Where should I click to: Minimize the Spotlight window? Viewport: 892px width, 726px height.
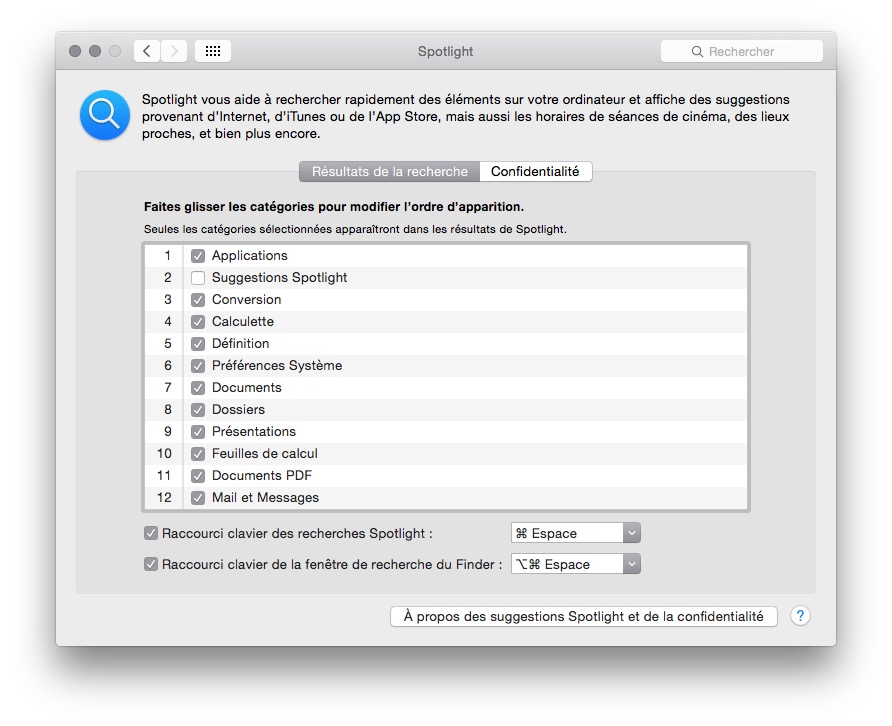95,51
